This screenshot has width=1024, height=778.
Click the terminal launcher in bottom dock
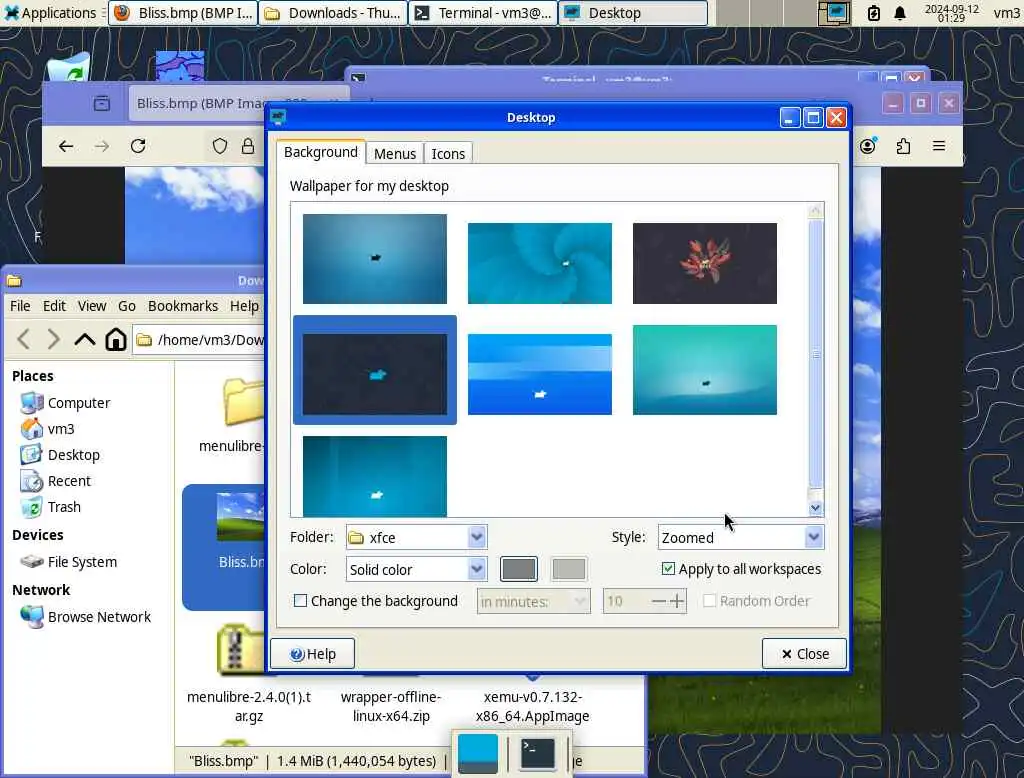click(537, 753)
